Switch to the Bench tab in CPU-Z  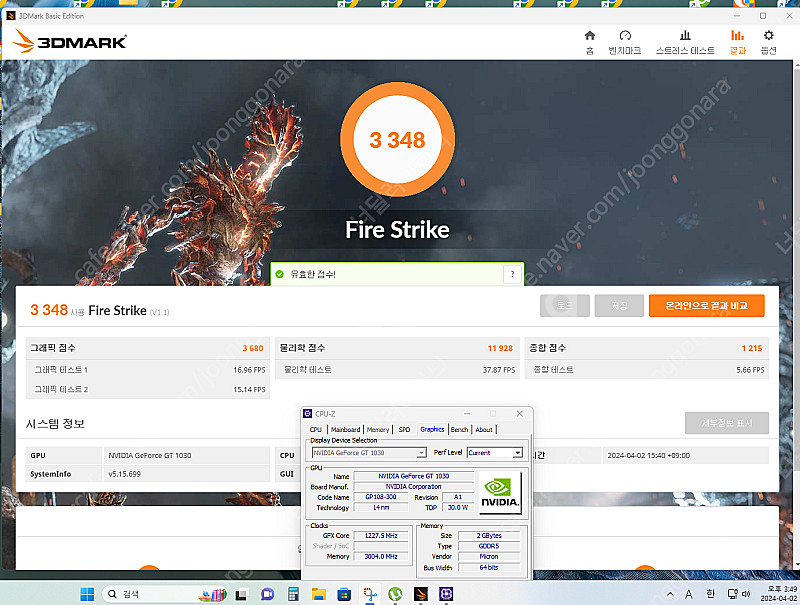click(459, 430)
